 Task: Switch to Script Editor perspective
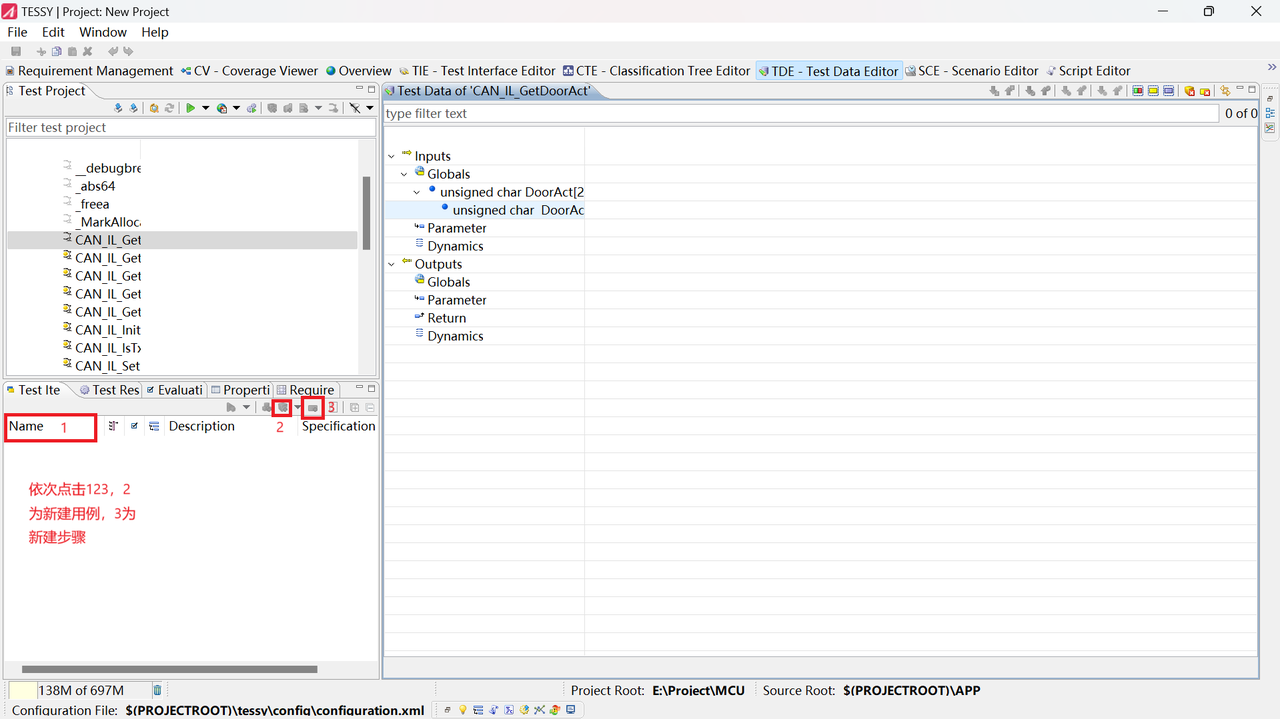point(1088,71)
